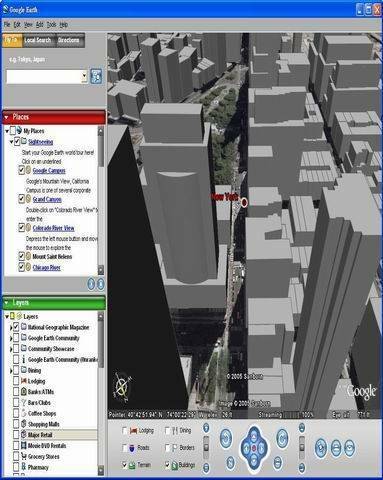
Task: Click the on-map compass icon
Action: (x=122, y=386)
